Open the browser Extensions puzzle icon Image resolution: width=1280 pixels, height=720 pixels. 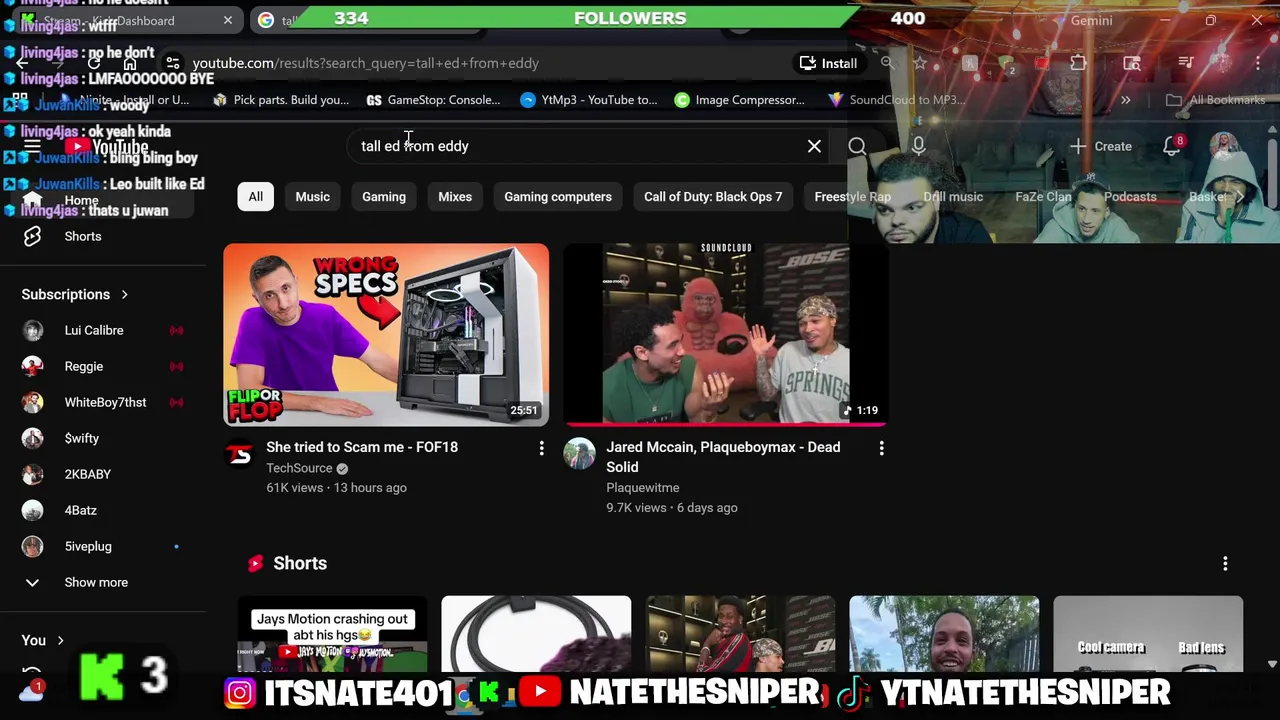click(1078, 63)
